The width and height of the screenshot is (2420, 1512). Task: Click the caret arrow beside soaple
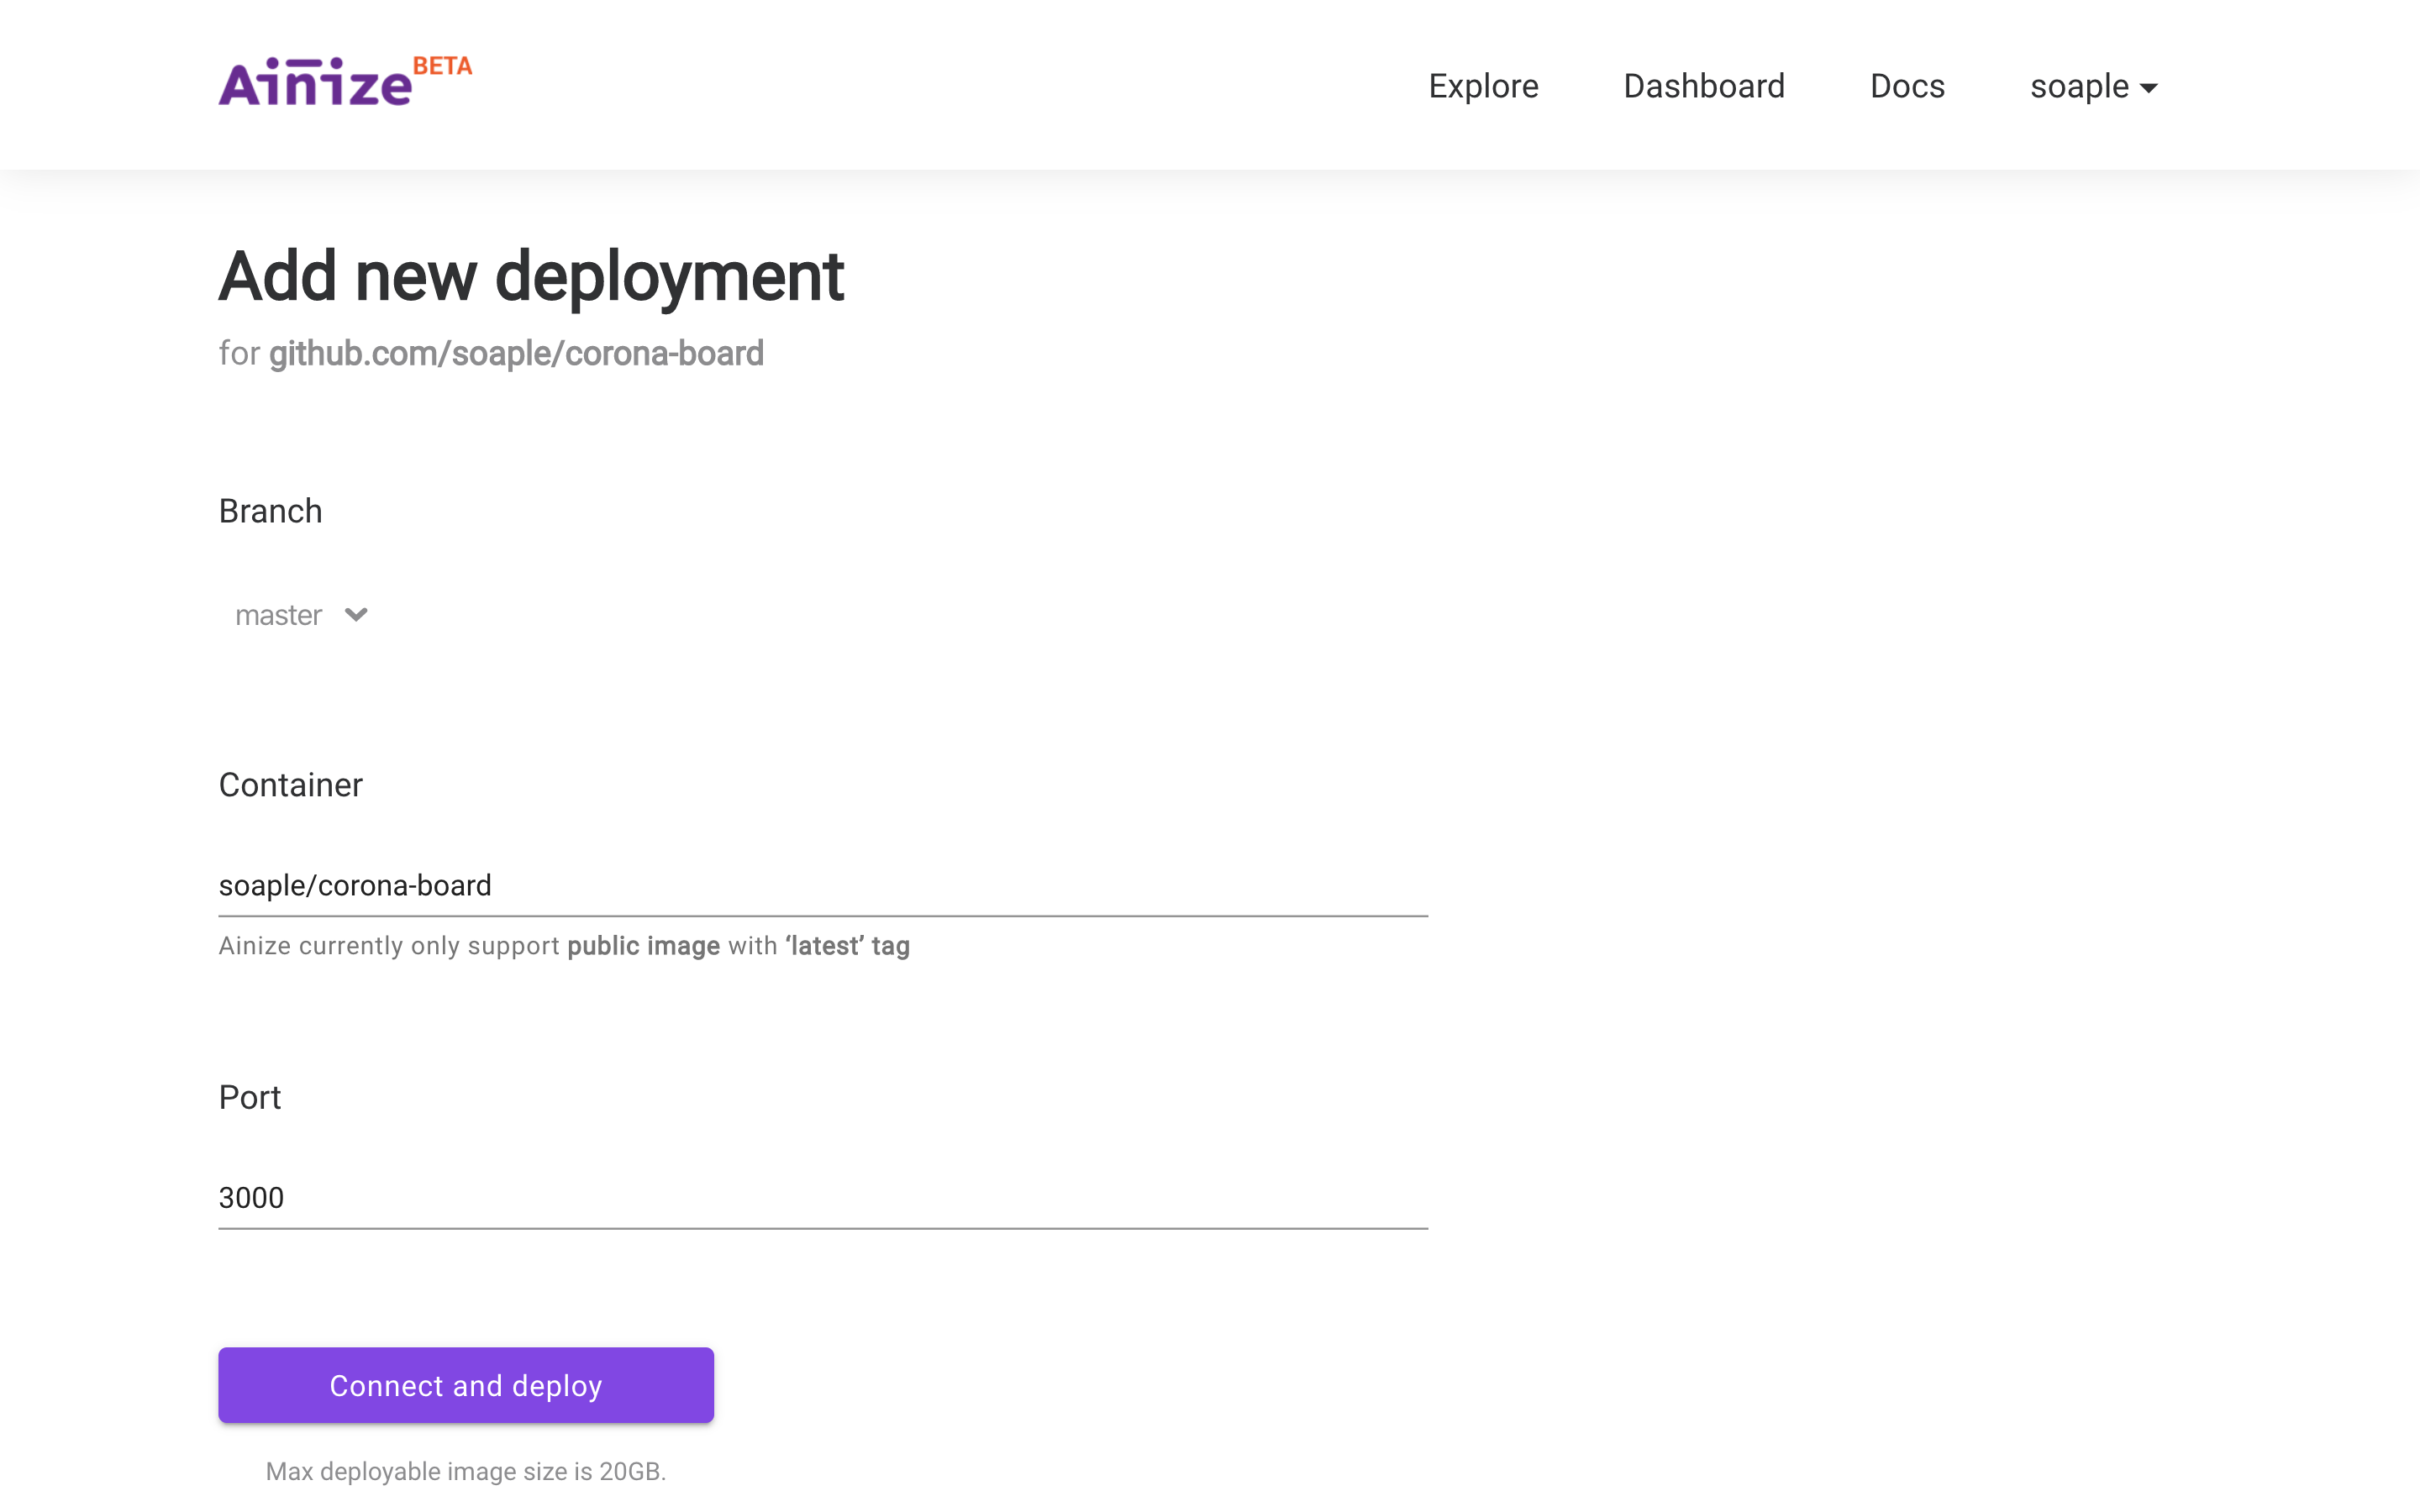pyautogui.click(x=2149, y=88)
